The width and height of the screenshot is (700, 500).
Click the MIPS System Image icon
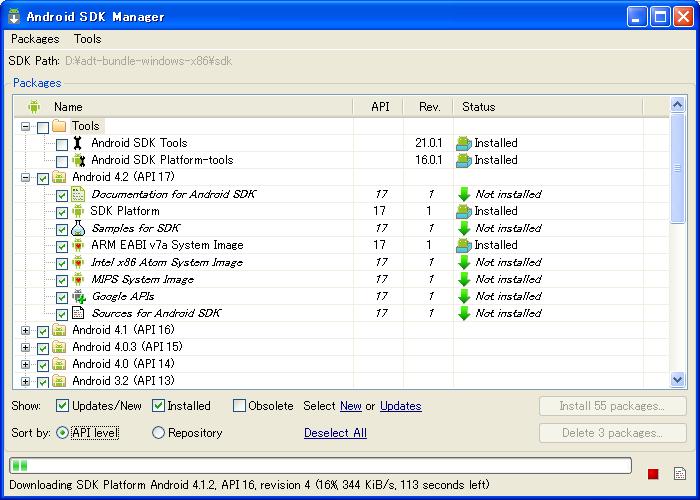pyautogui.click(x=78, y=279)
